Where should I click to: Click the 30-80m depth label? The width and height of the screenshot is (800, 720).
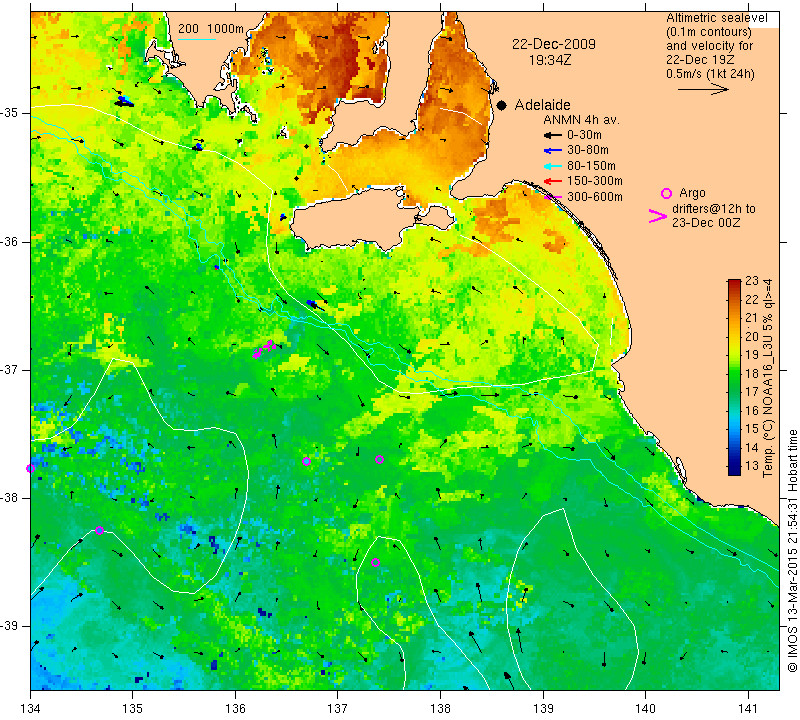point(588,150)
